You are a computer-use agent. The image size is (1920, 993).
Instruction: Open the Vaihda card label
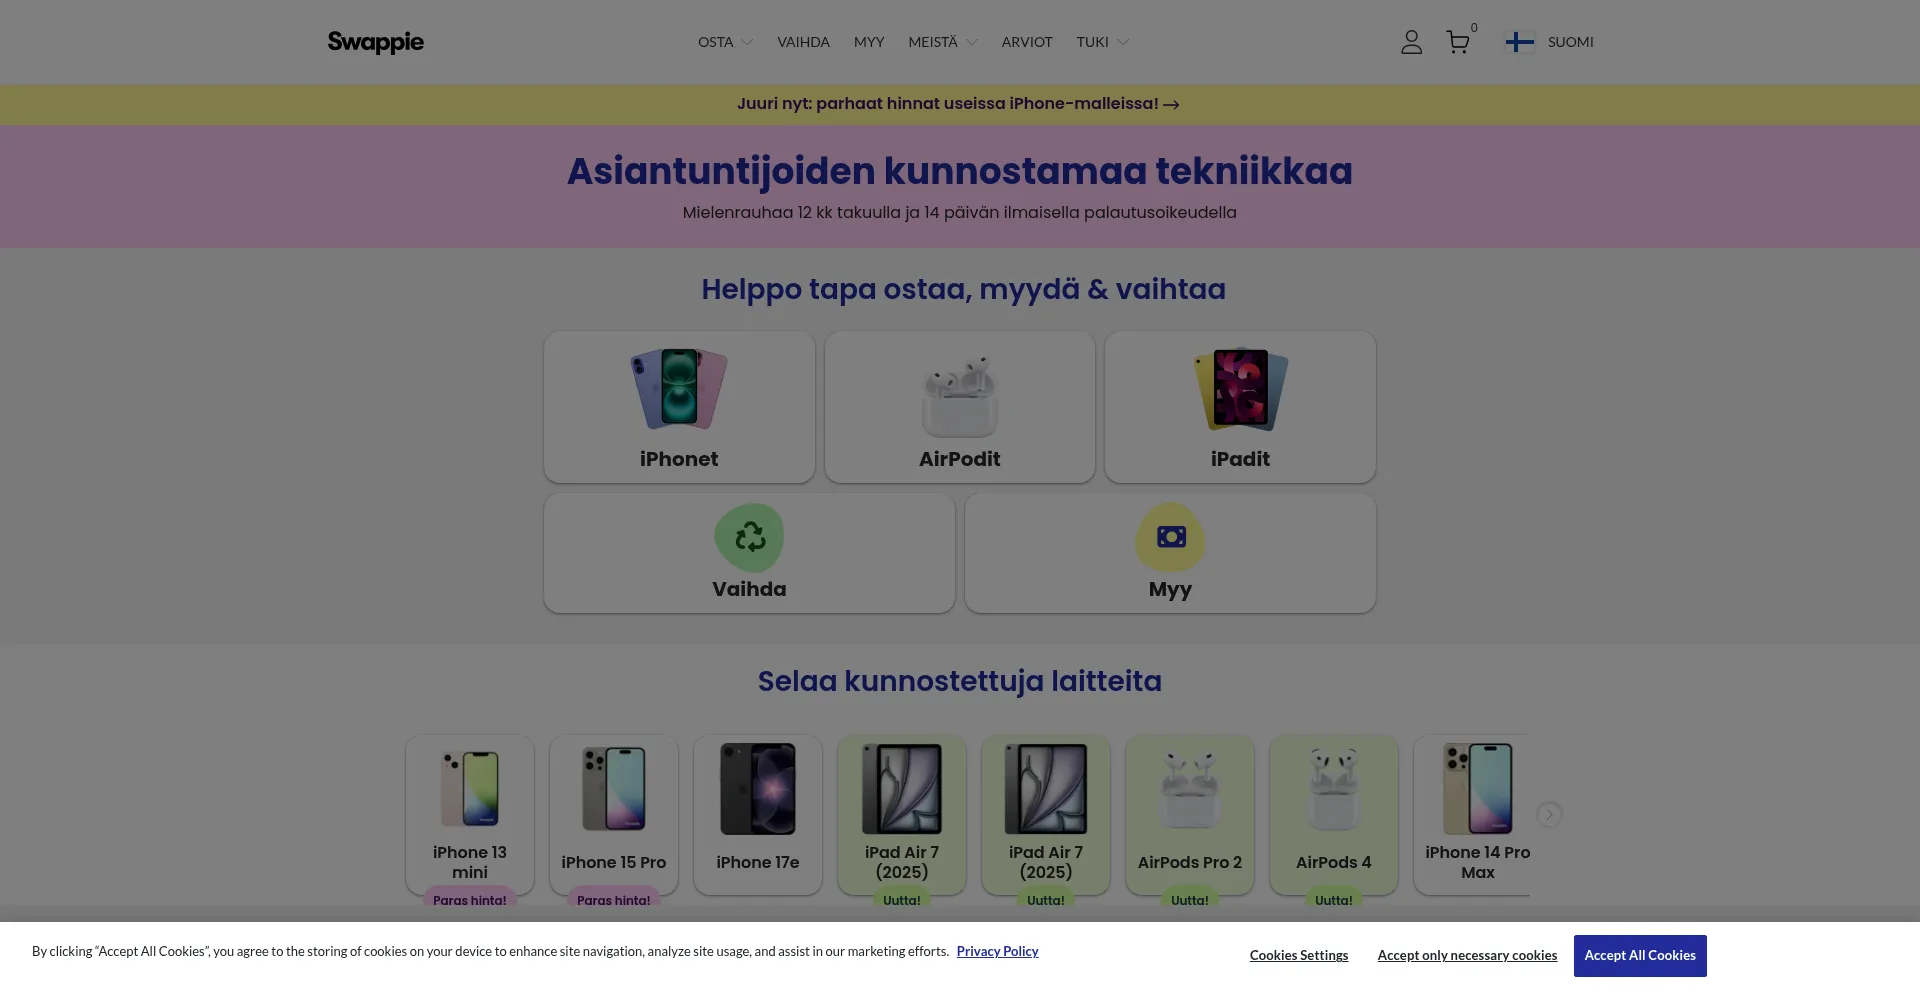click(x=749, y=589)
